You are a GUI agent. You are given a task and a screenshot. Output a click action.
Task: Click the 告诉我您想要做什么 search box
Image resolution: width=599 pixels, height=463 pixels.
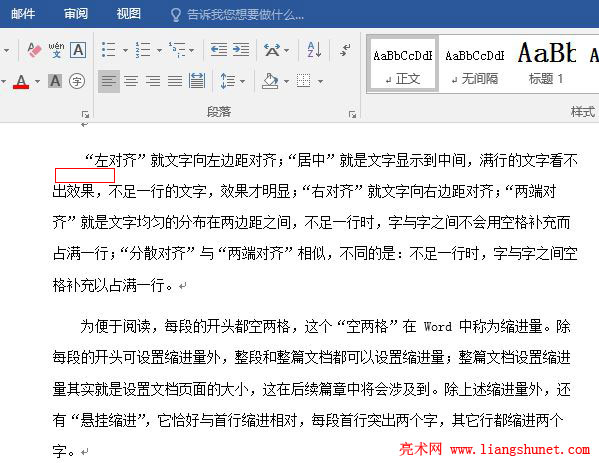pos(237,15)
